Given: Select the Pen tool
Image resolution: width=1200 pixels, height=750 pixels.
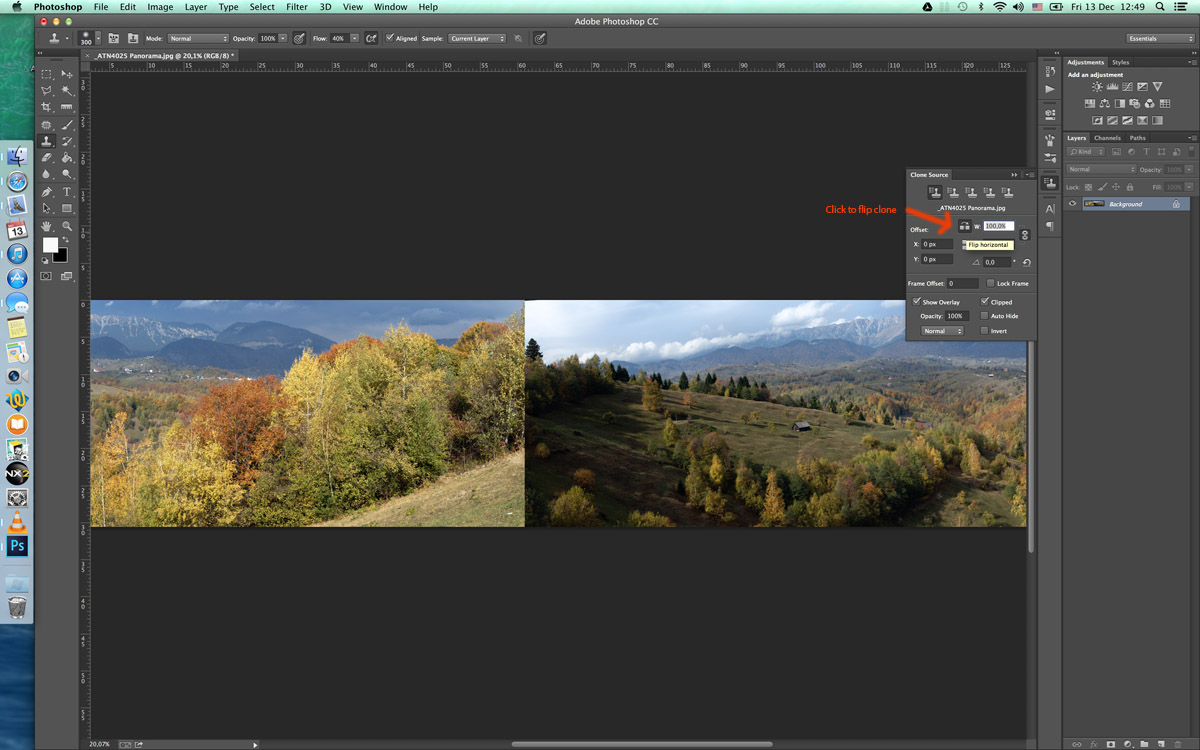Looking at the screenshot, I should pos(47,192).
